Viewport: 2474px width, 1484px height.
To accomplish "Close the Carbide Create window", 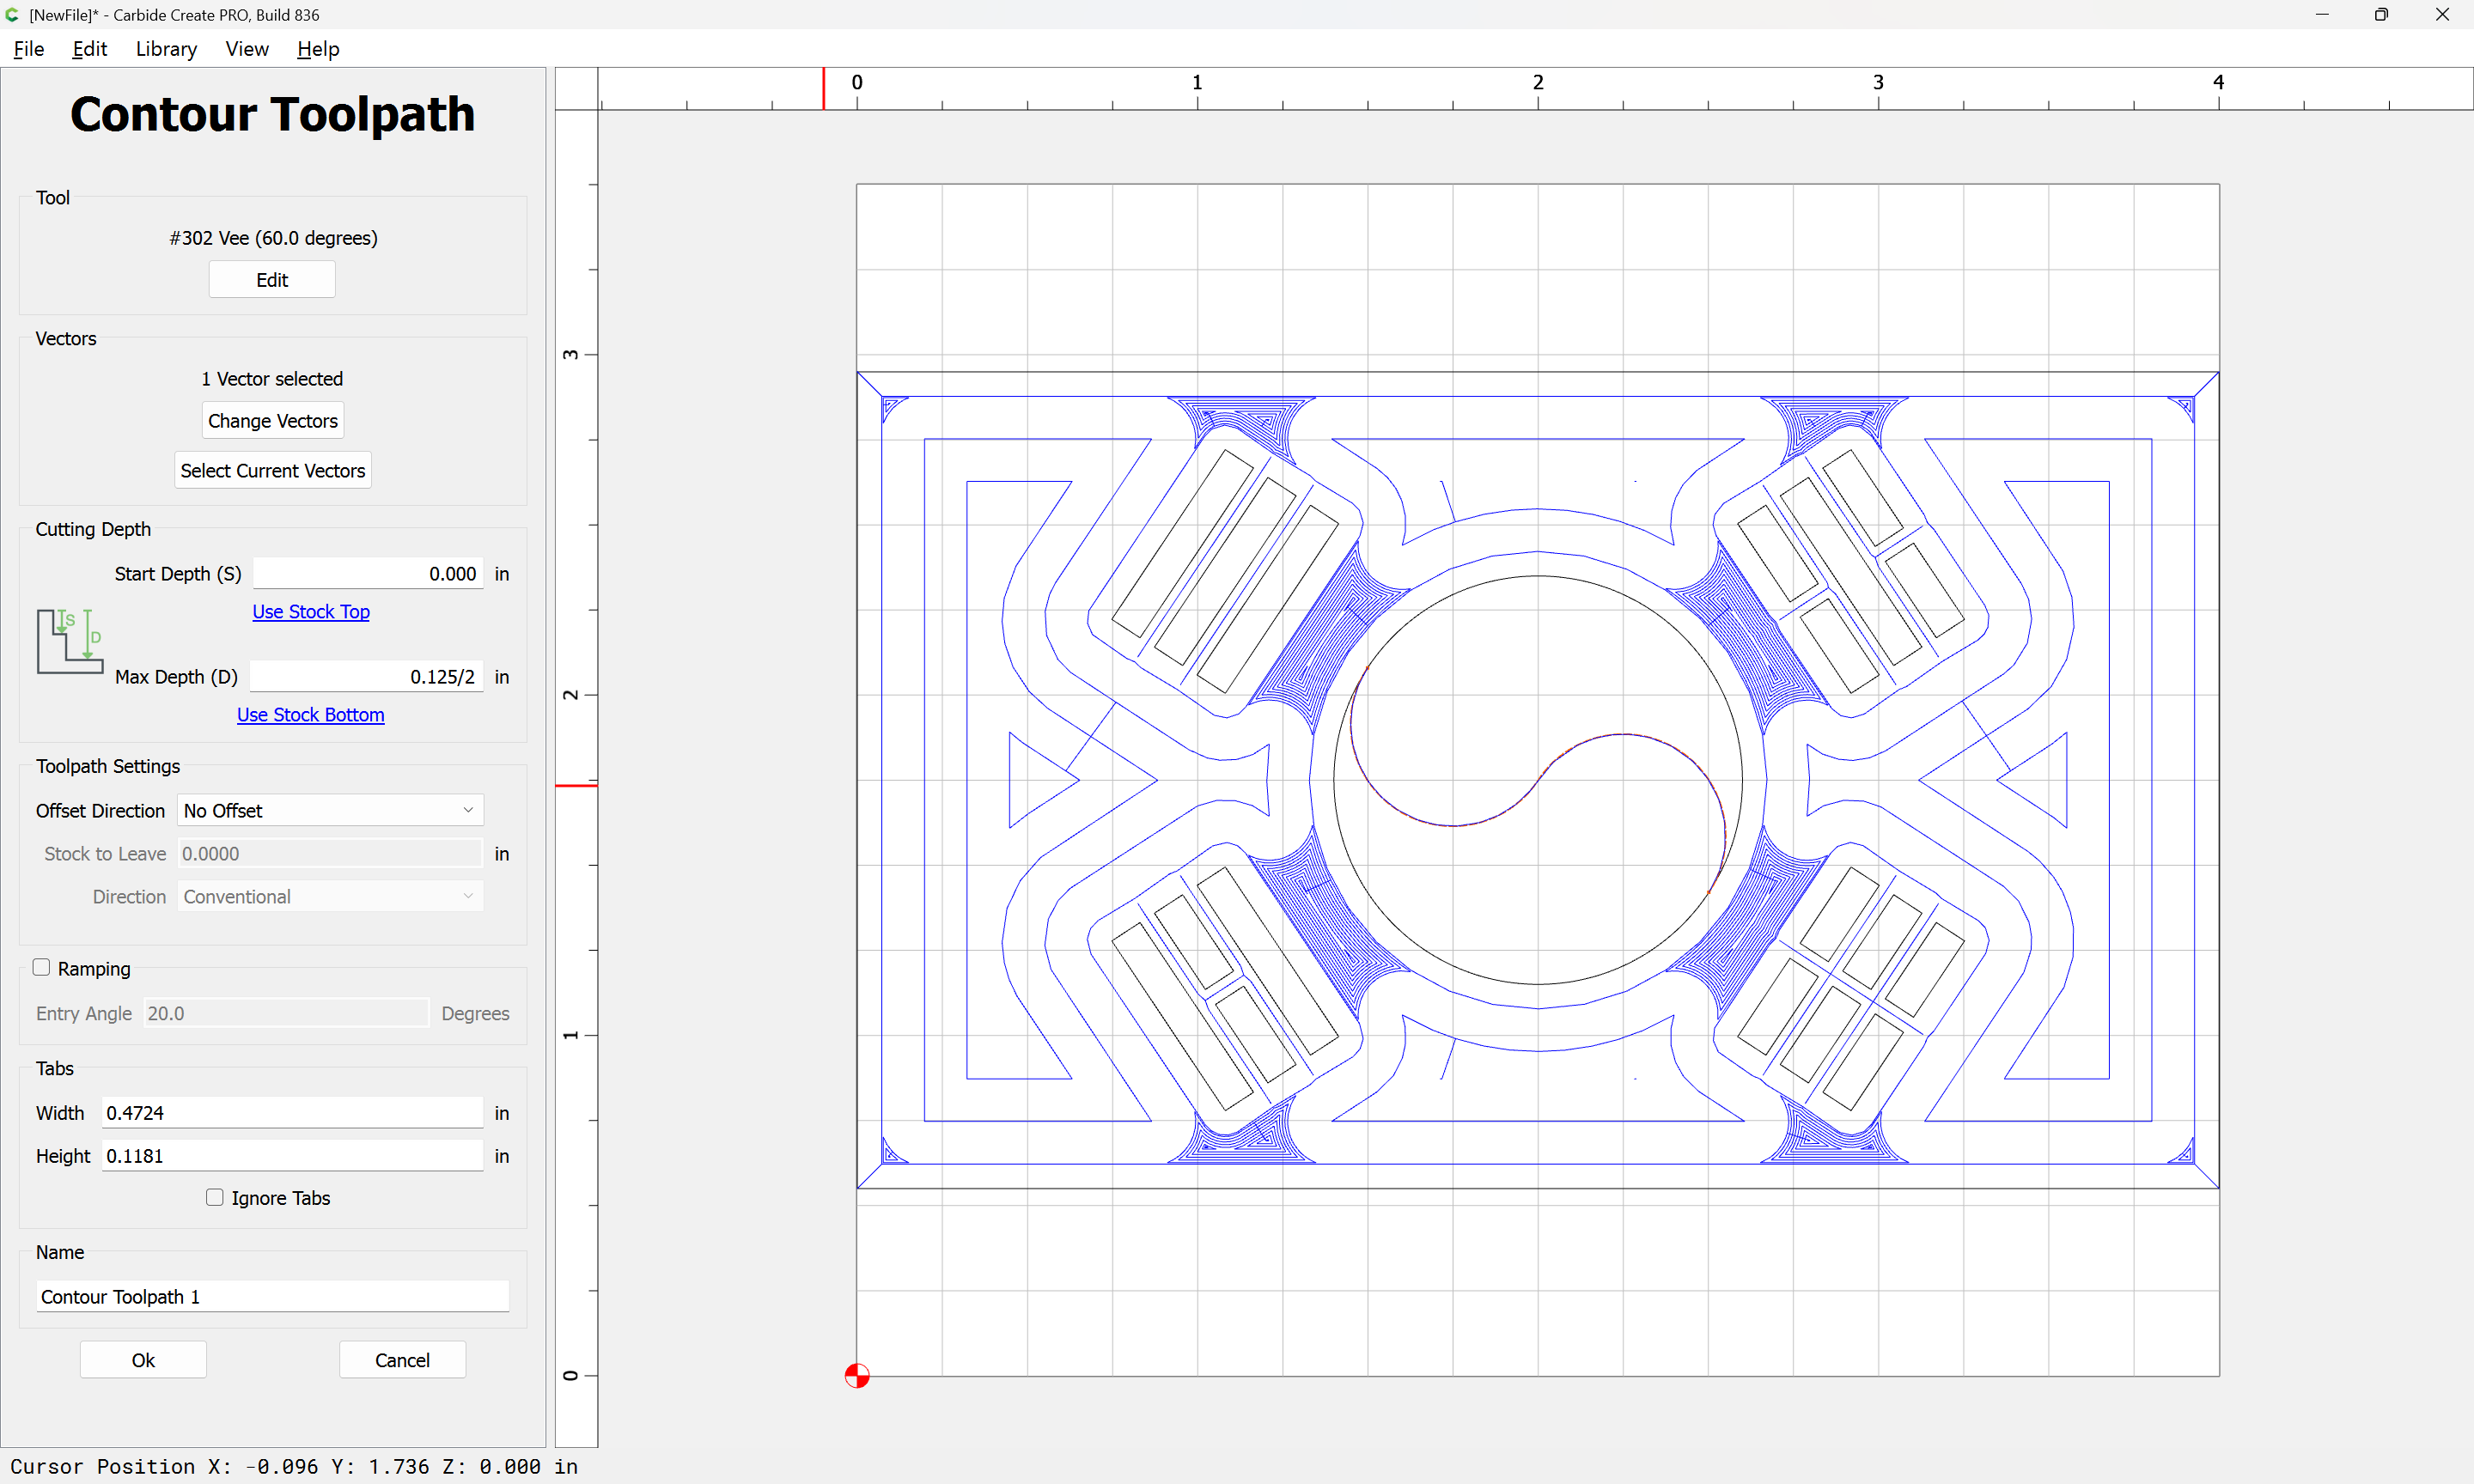I will (2441, 15).
